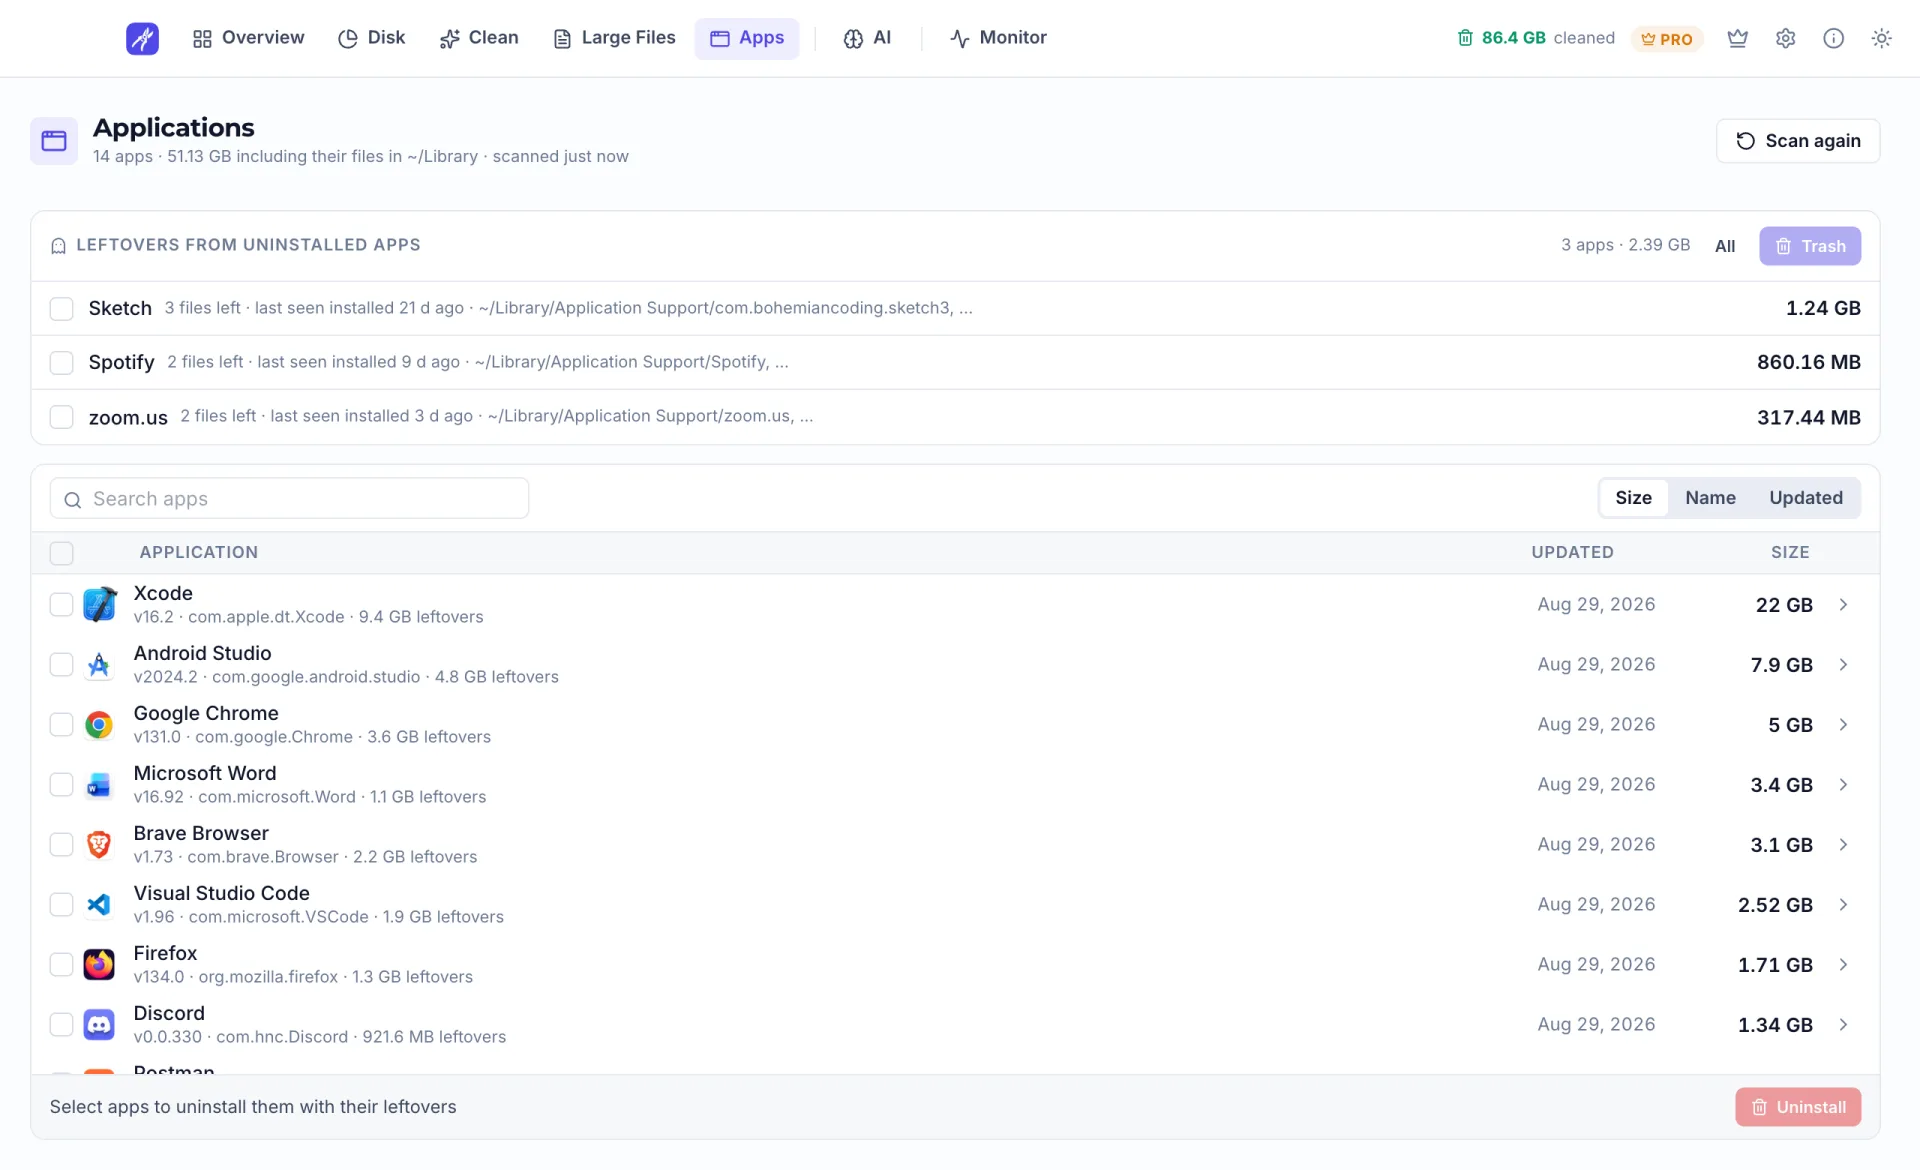Expand Visual Studio Code details chevron
The image size is (1920, 1170).
(x=1843, y=905)
